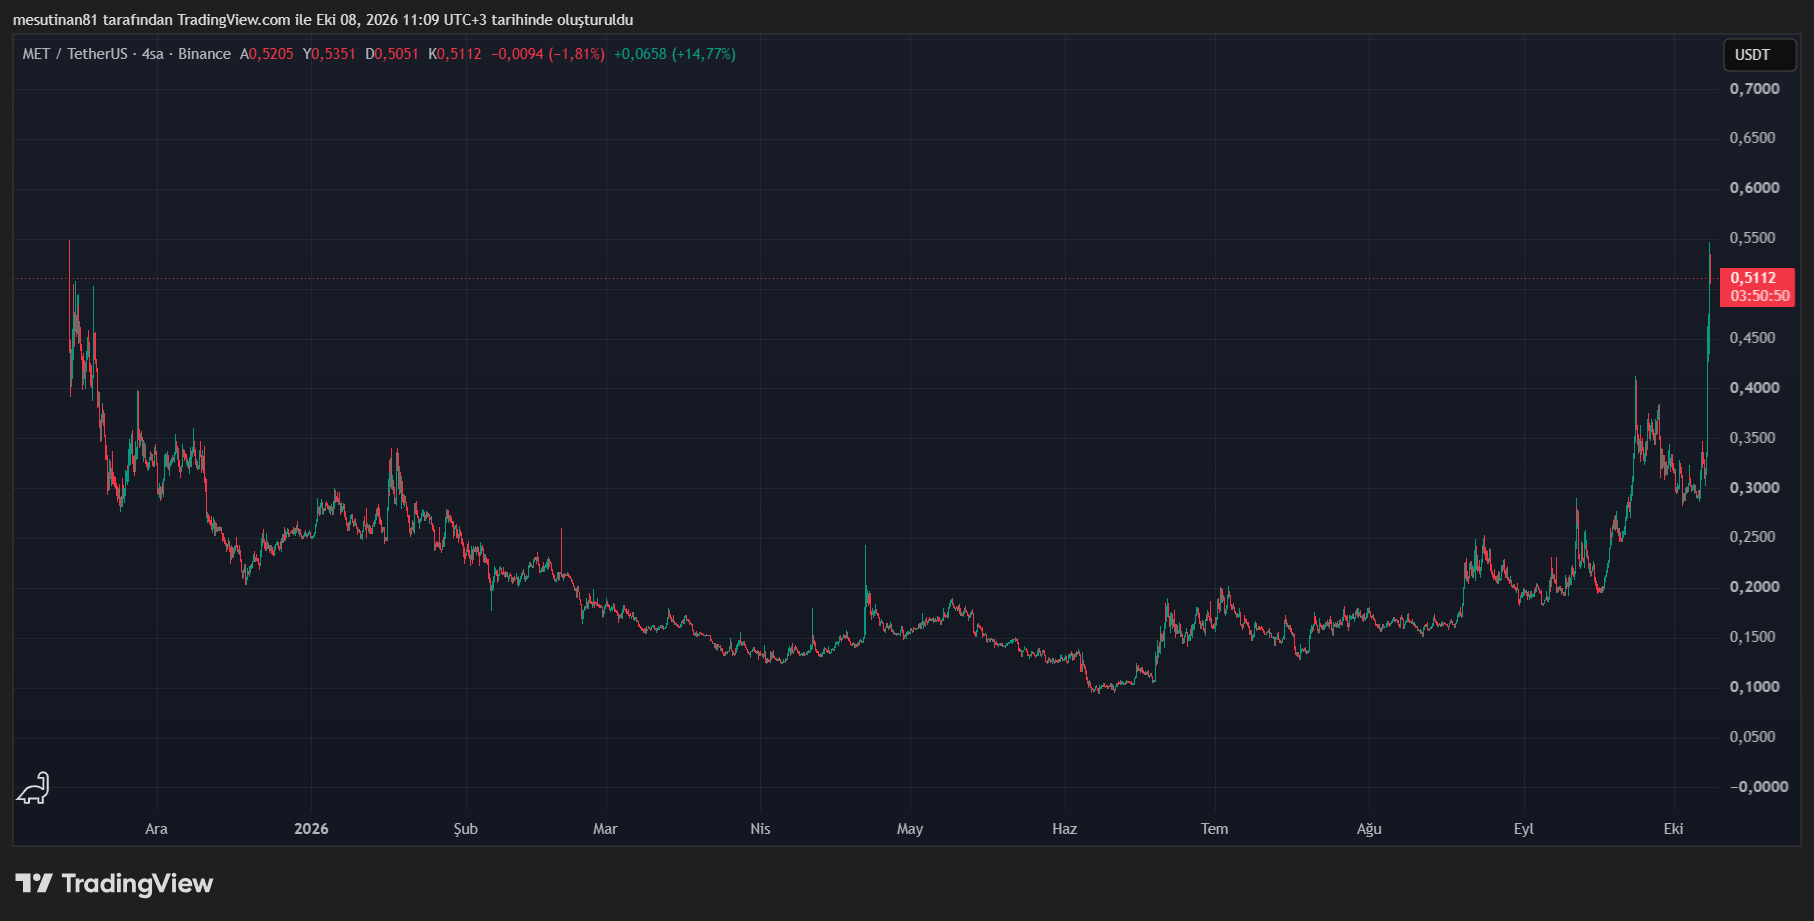Click the 0,3500 price axis label
Image resolution: width=1814 pixels, height=921 pixels.
[x=1755, y=438]
